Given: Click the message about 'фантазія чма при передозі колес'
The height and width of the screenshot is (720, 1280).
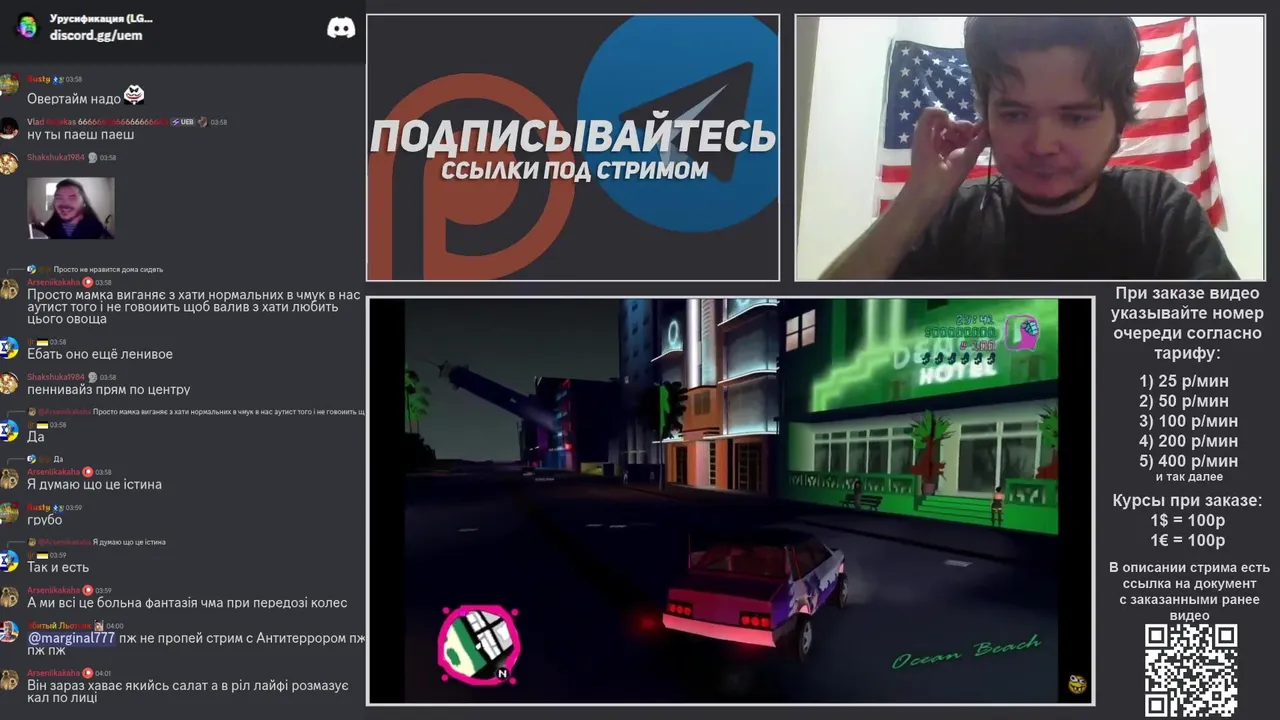Looking at the screenshot, I should pyautogui.click(x=187, y=603).
